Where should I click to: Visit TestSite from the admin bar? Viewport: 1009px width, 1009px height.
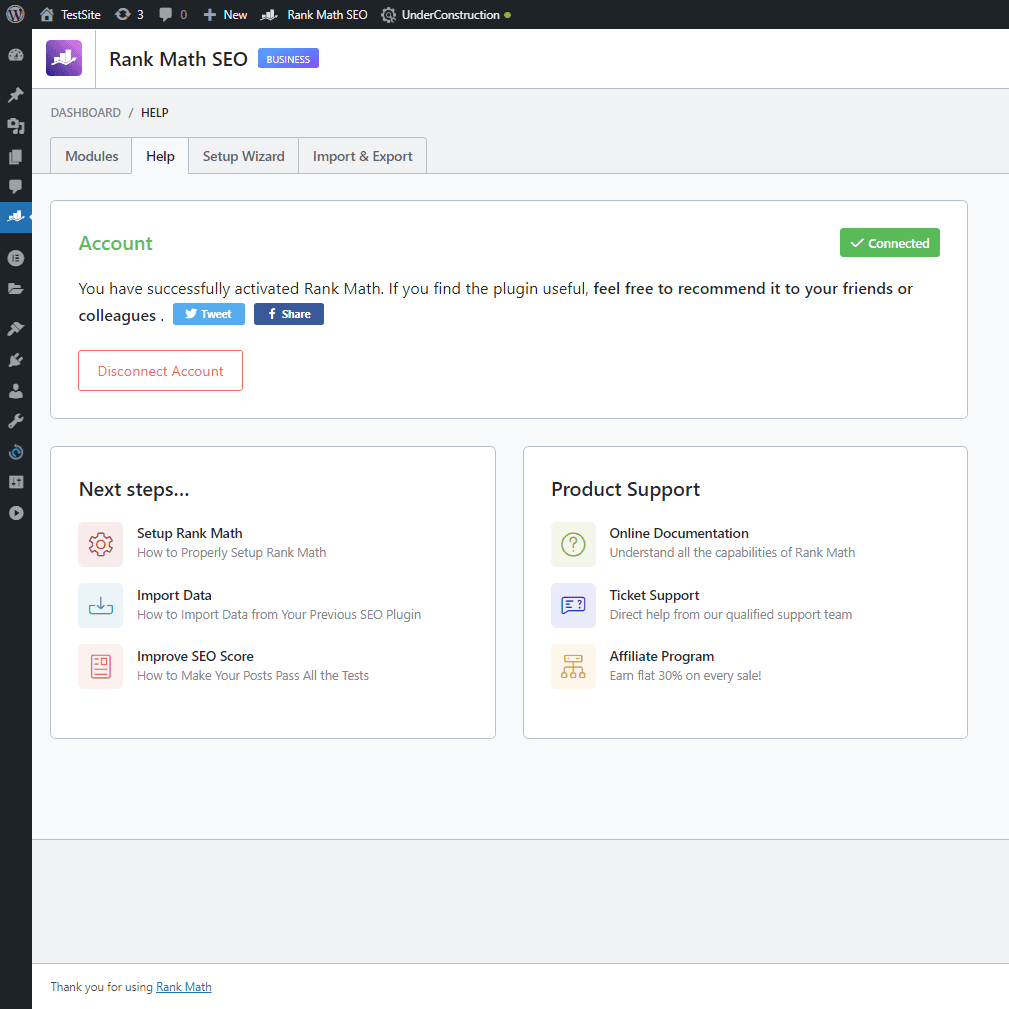coord(70,14)
